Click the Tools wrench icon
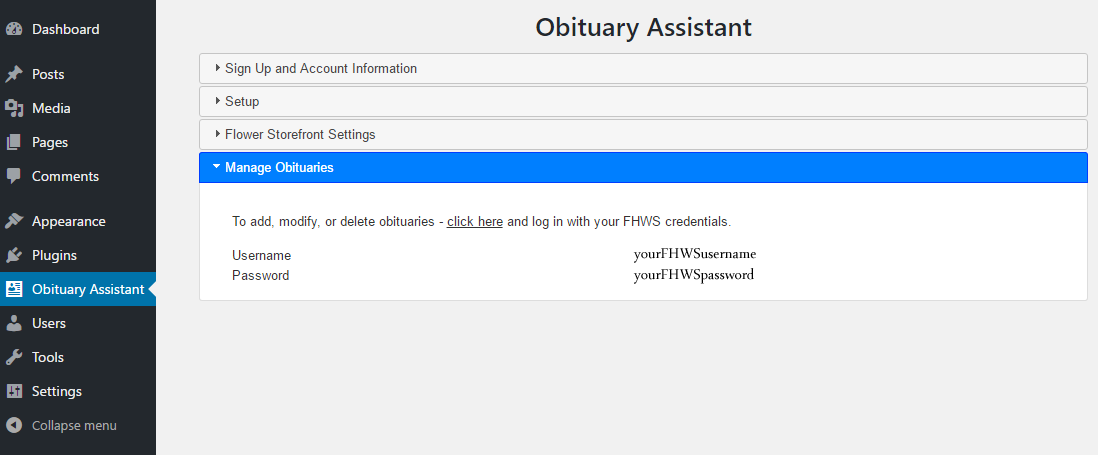The height and width of the screenshot is (455, 1098). 14,357
